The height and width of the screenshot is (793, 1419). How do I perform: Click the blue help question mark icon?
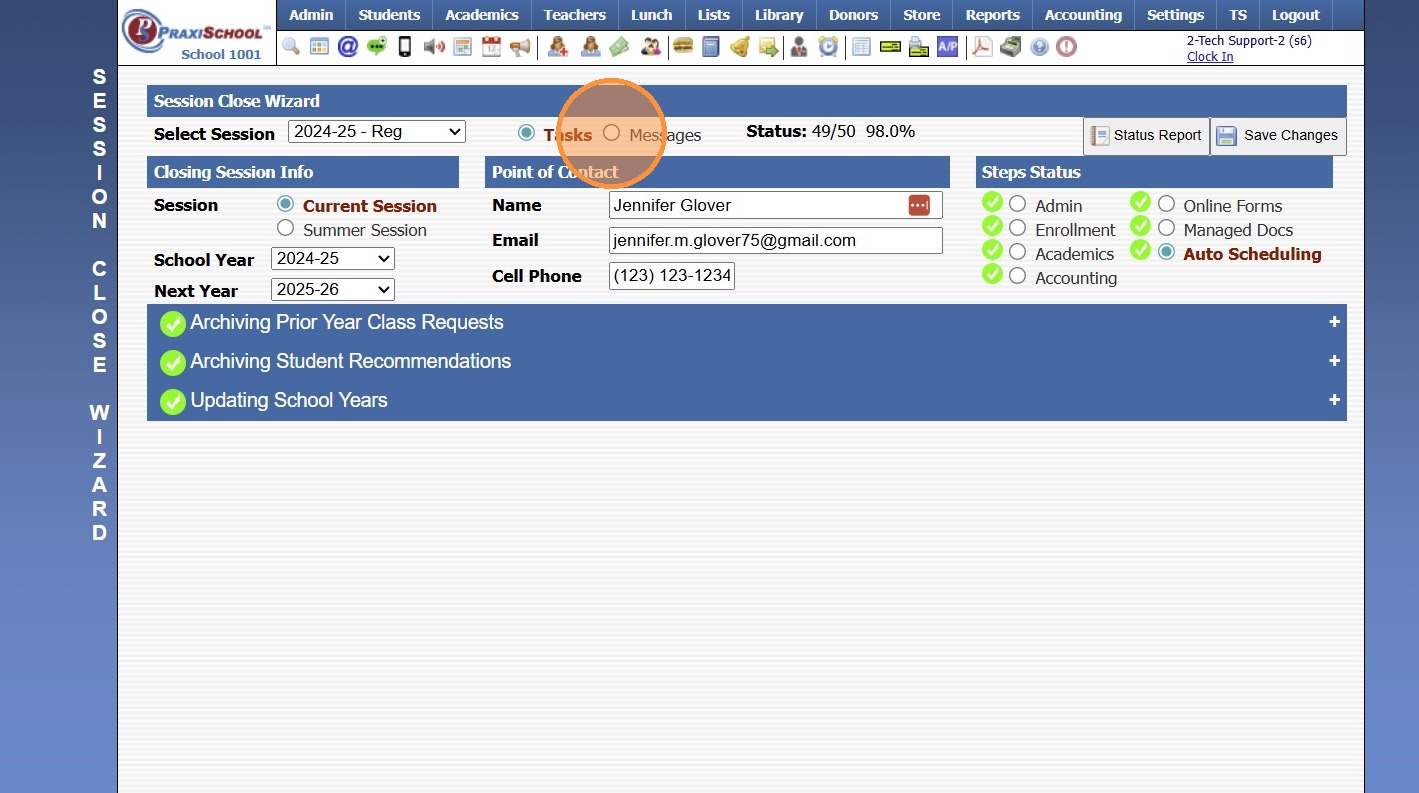click(1040, 47)
